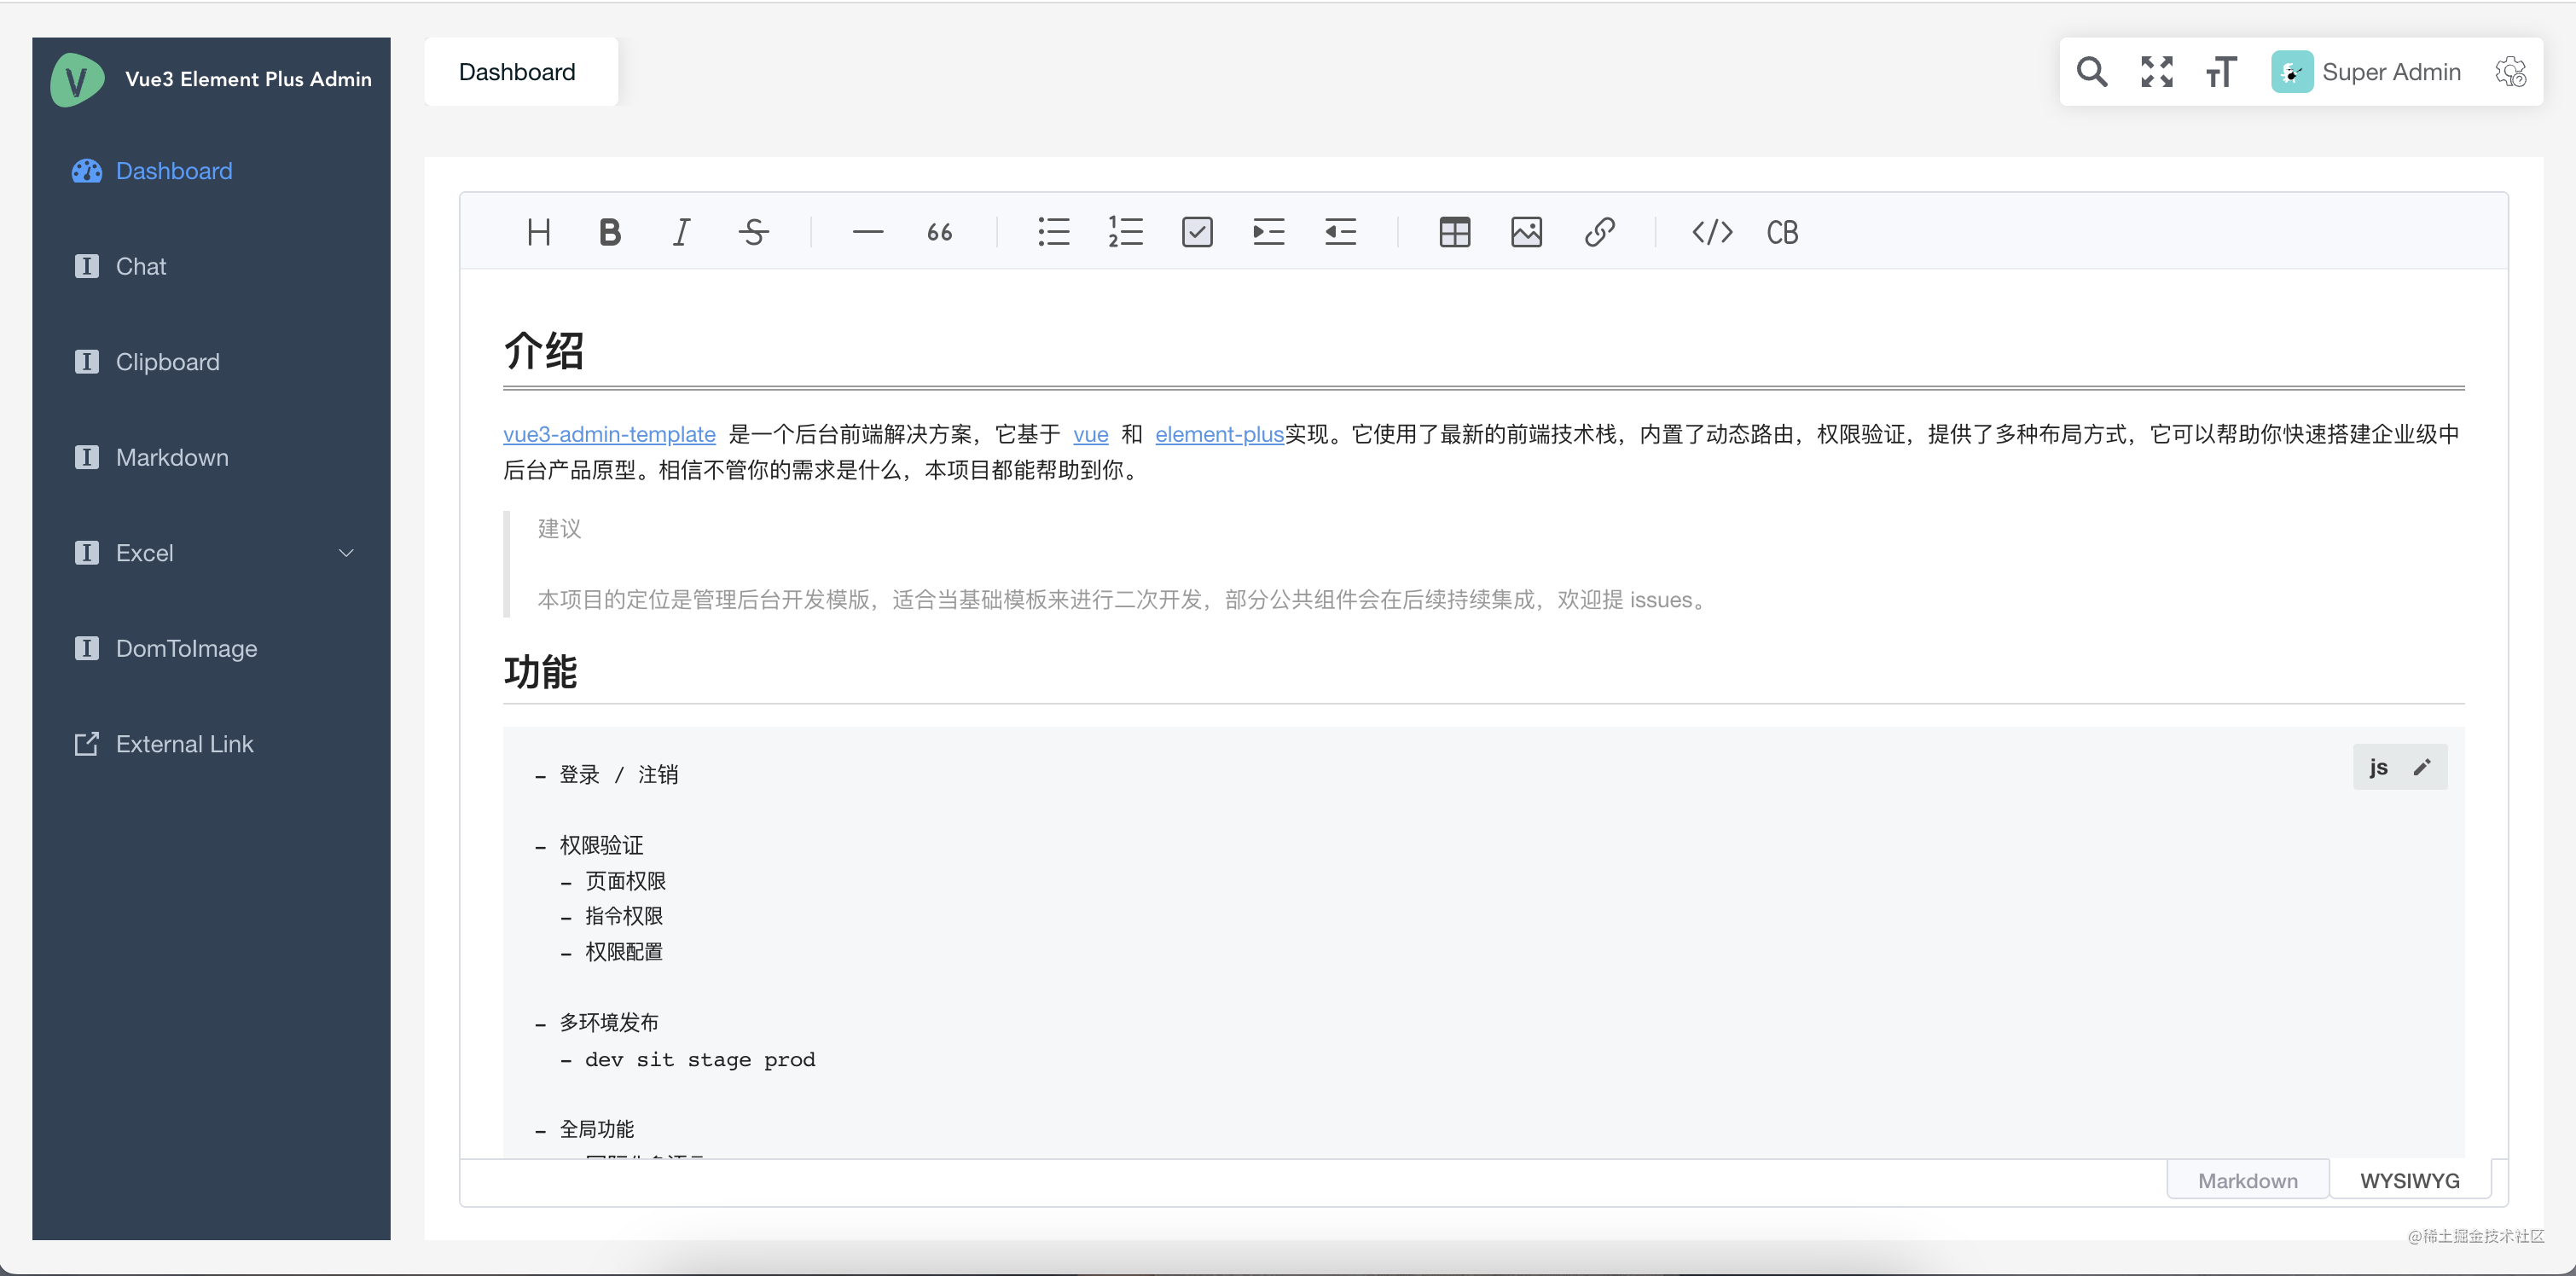Open the ordered list dropdown option
2576x1276 pixels.
tap(1125, 232)
